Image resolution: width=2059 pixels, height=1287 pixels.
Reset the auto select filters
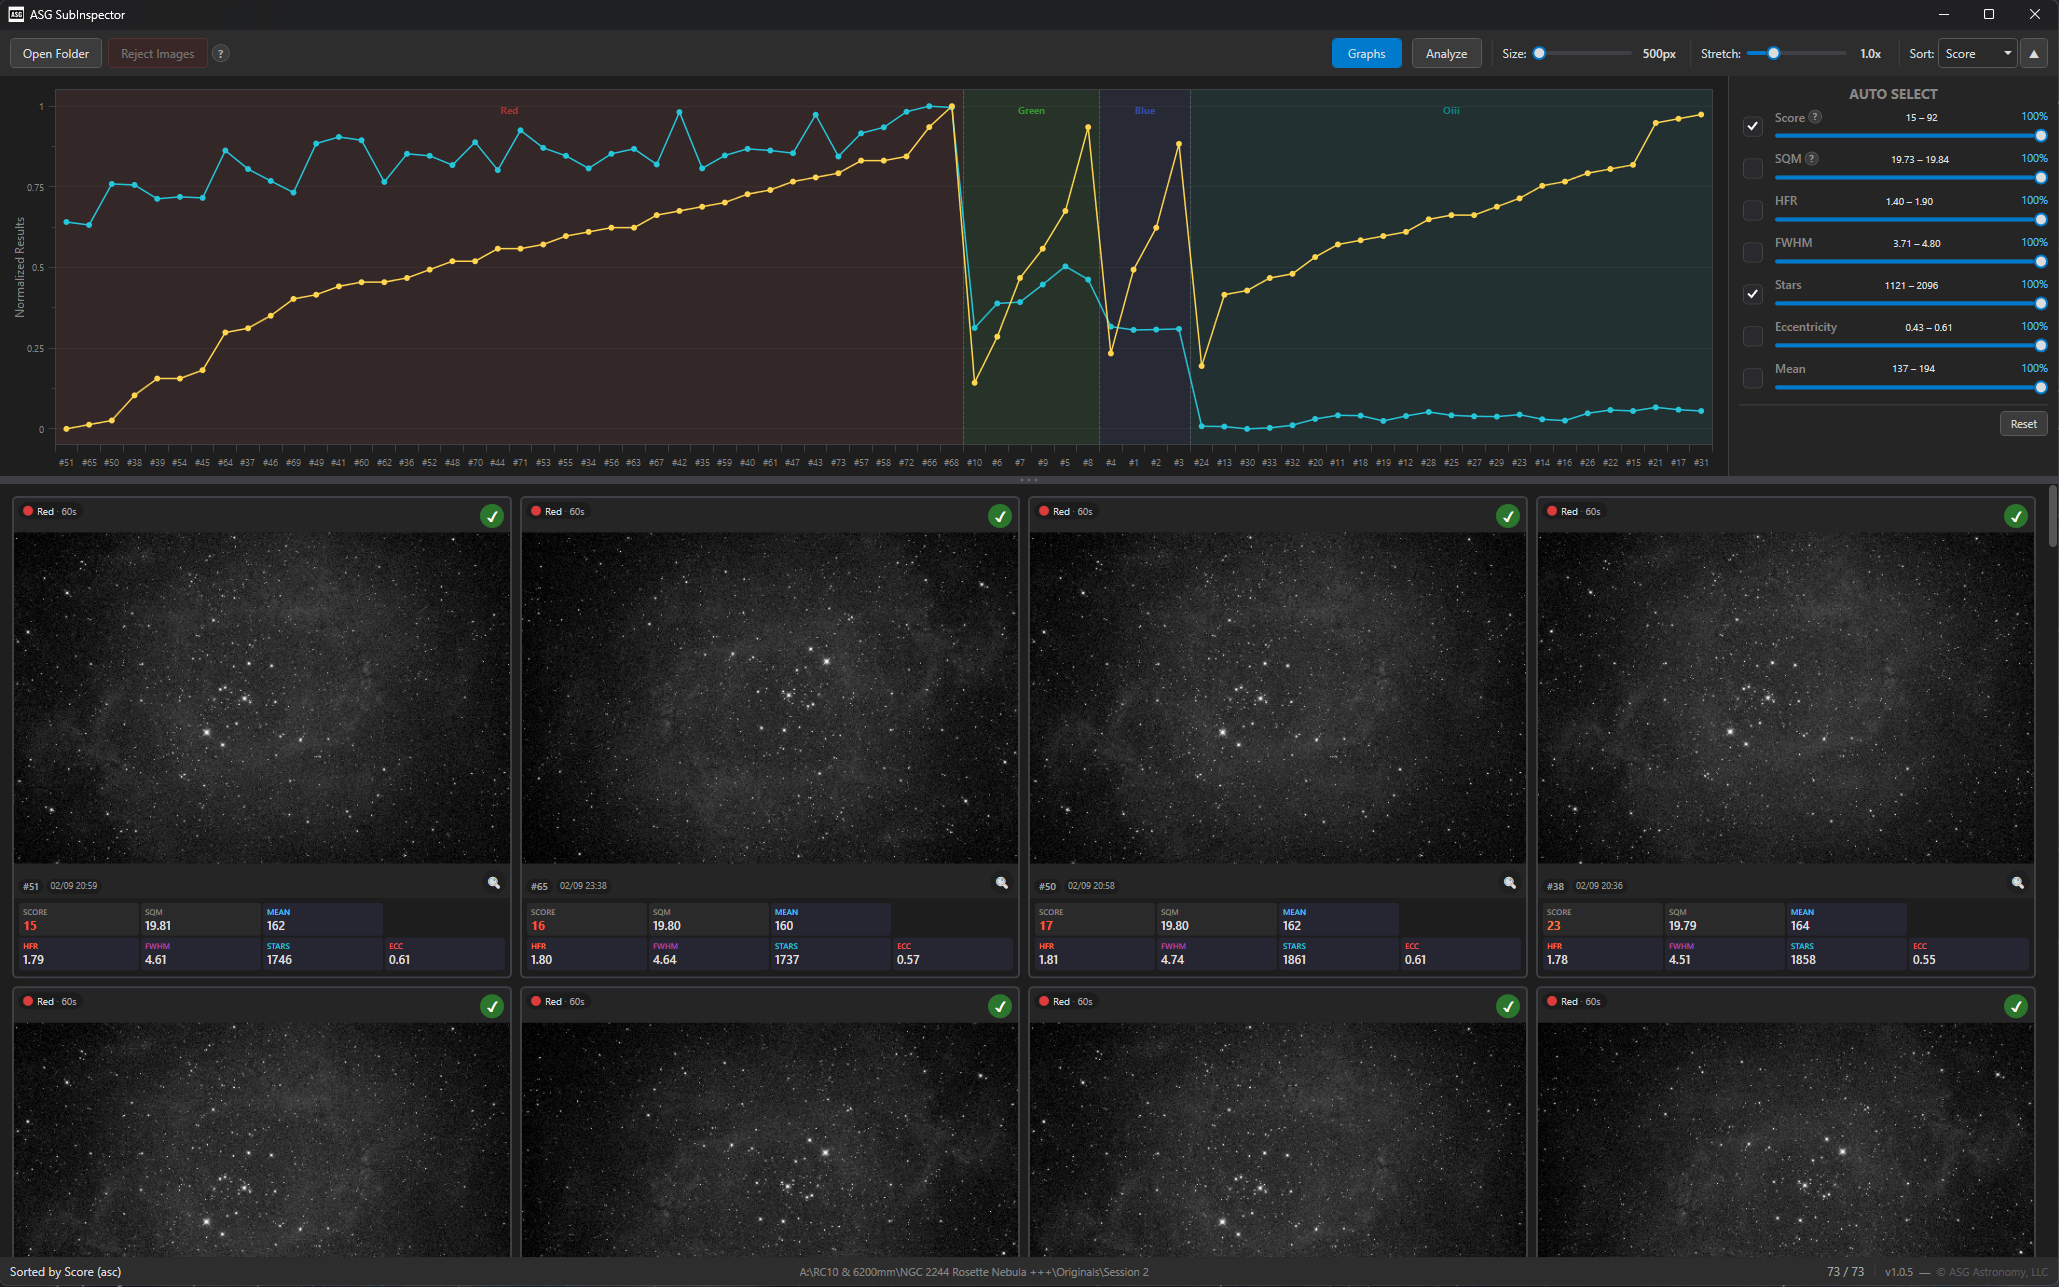tap(2023, 424)
